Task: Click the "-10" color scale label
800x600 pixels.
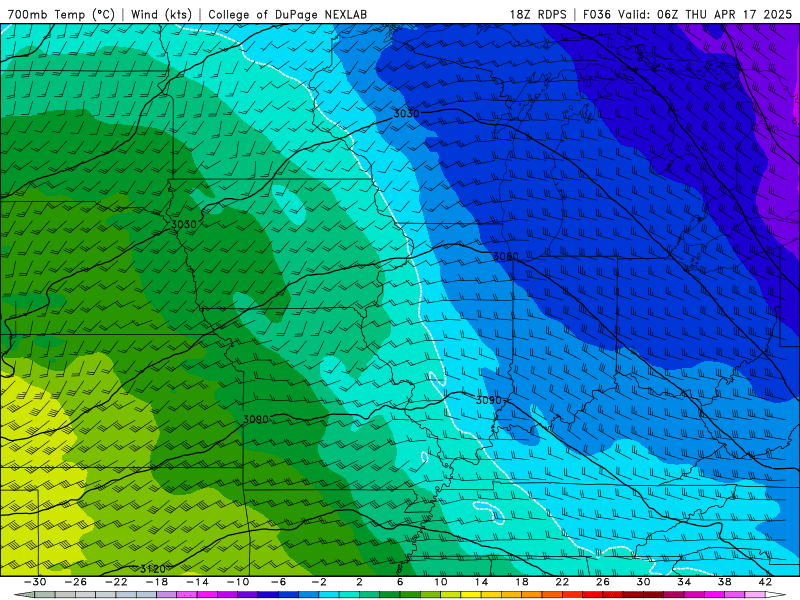Action: click(x=238, y=582)
